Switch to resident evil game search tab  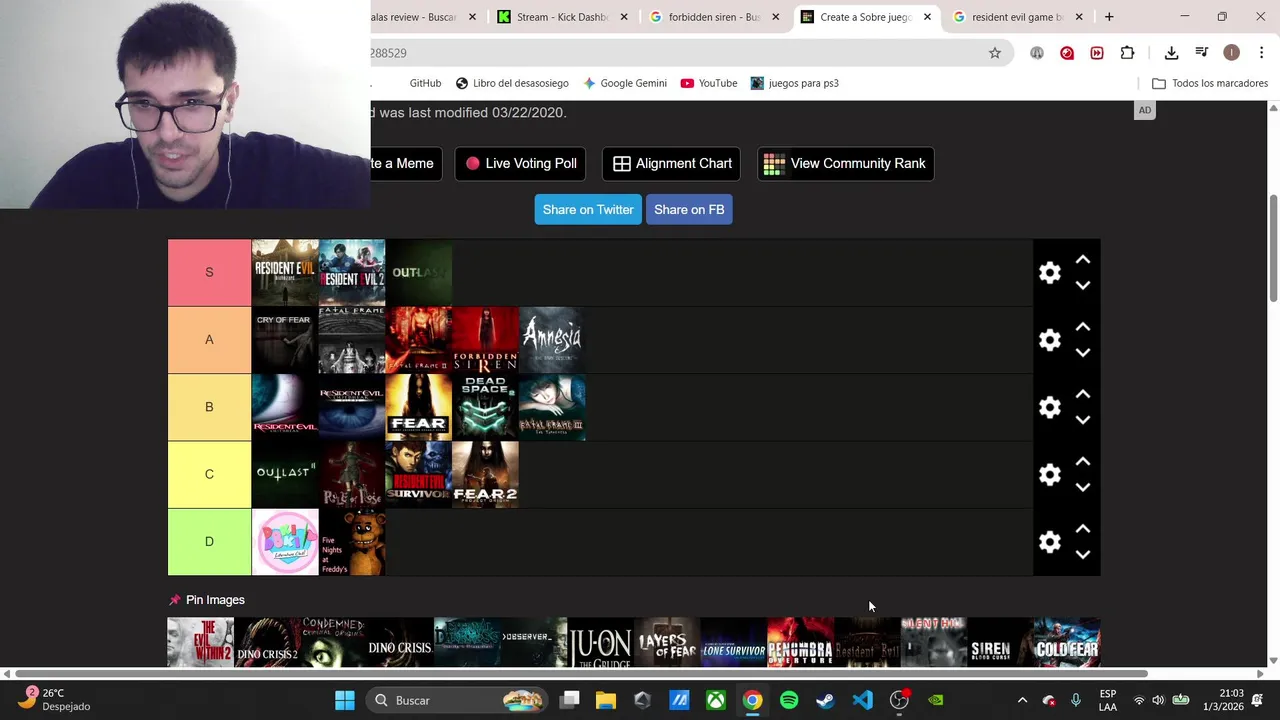pyautogui.click(x=1018, y=17)
